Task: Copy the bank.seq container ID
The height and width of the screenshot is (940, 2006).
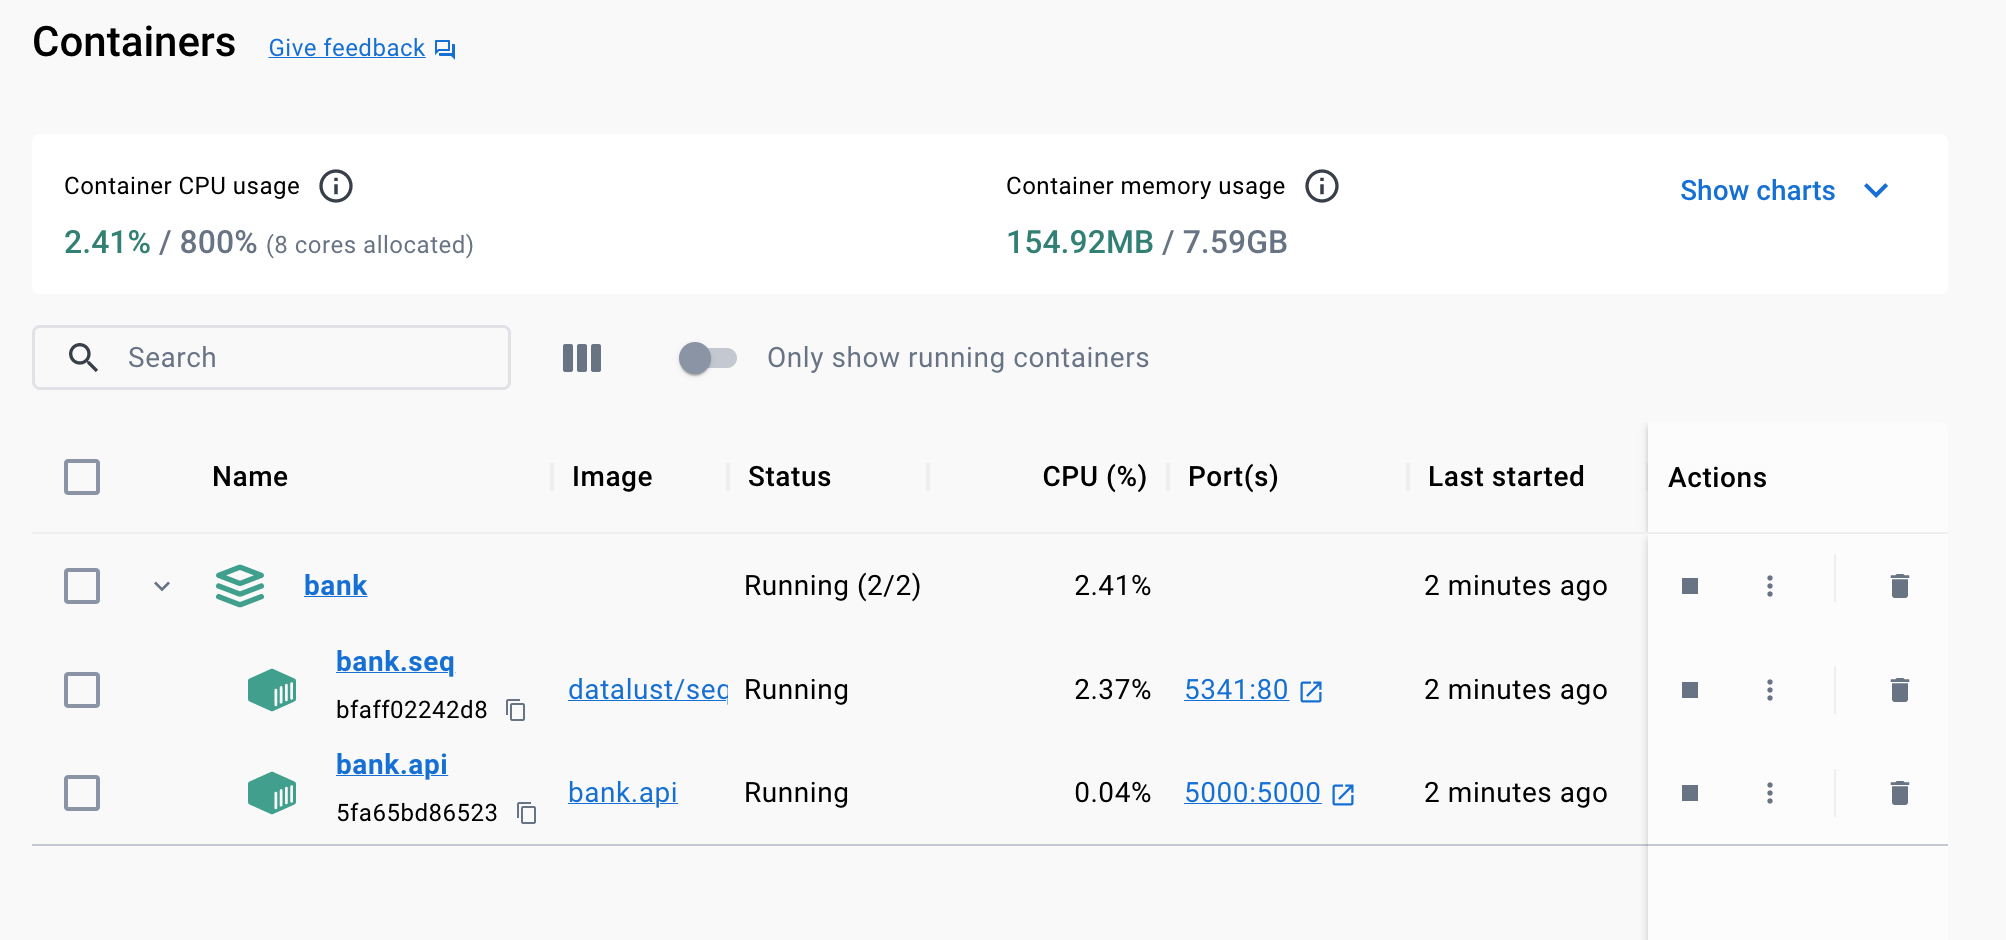Action: (516, 710)
